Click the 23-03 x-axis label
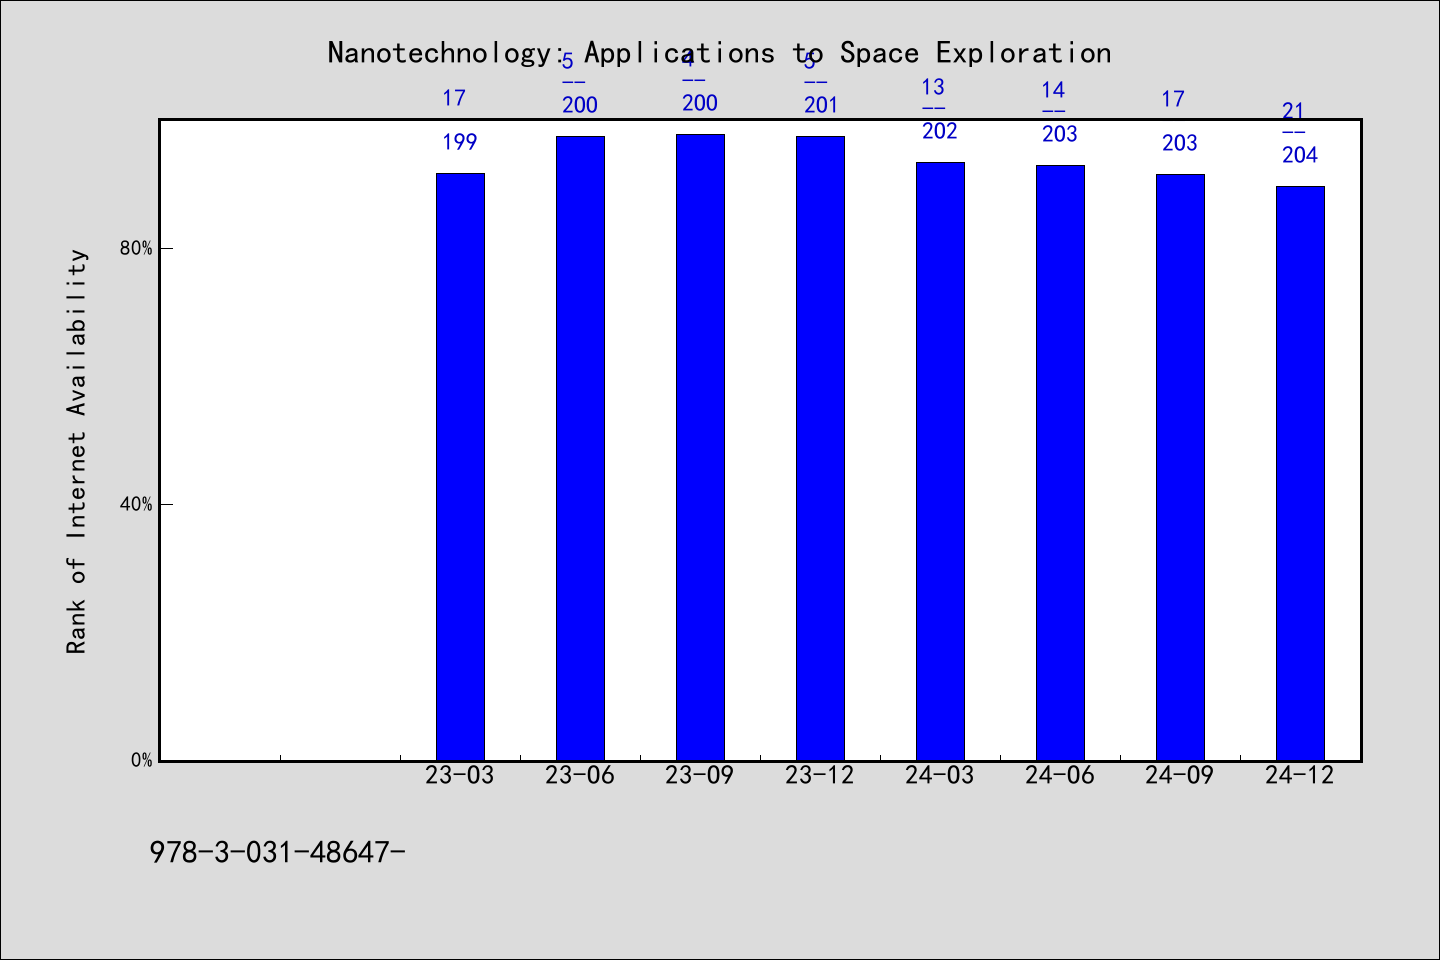Image resolution: width=1440 pixels, height=960 pixels. (460, 775)
